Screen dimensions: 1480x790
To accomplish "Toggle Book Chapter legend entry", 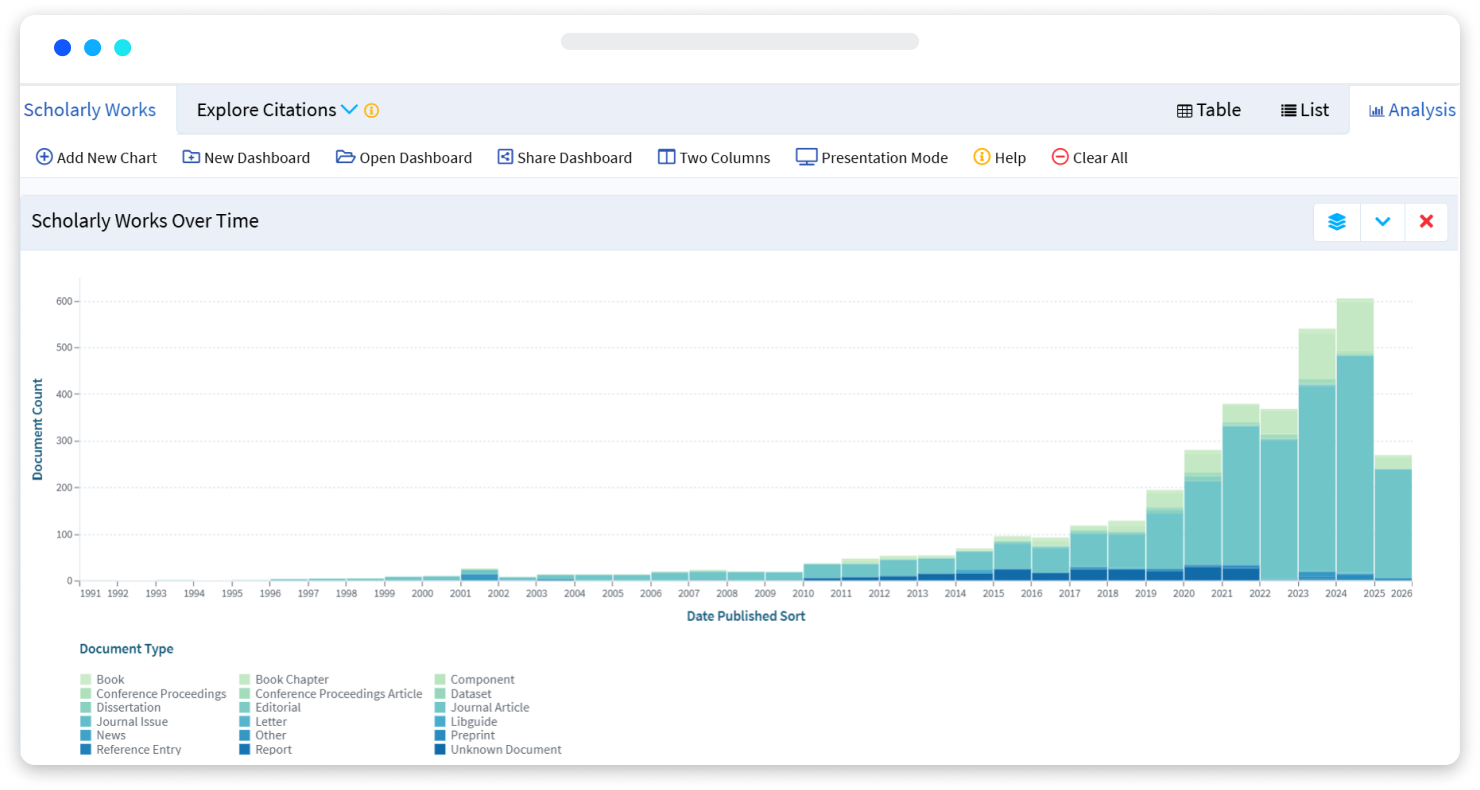I will coord(291,679).
